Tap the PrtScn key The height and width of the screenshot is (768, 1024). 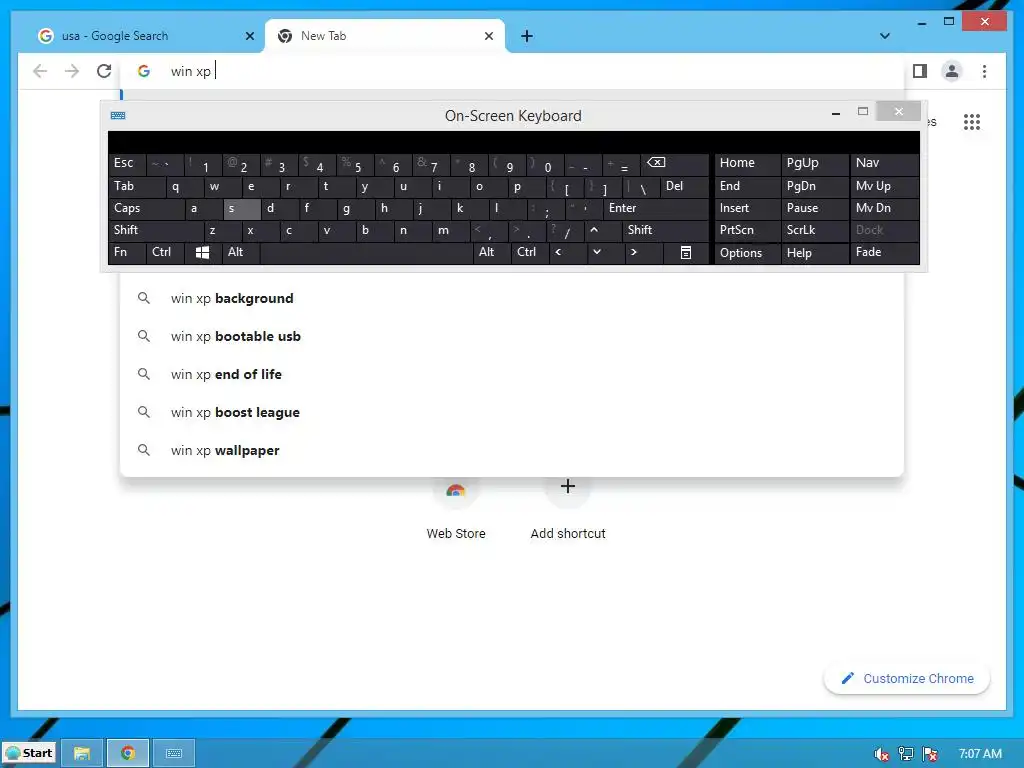pyautogui.click(x=747, y=230)
